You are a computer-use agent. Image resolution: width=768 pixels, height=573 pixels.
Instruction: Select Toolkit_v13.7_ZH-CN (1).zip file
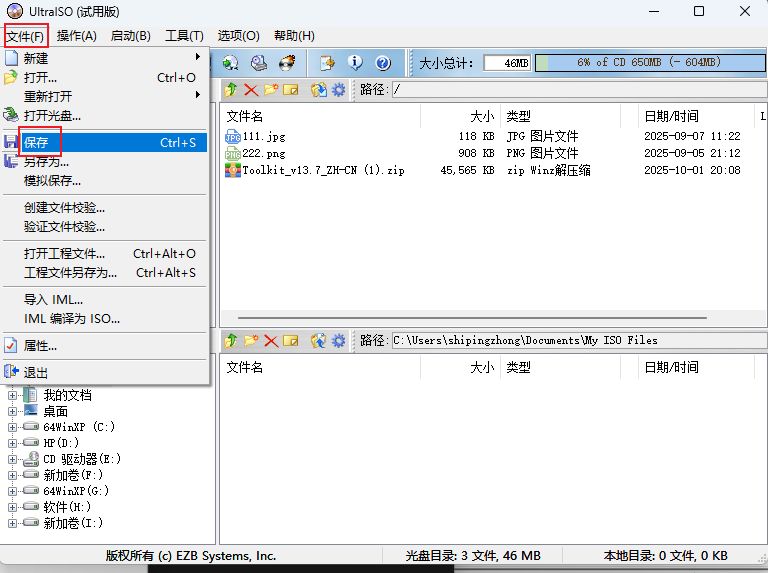[323, 170]
